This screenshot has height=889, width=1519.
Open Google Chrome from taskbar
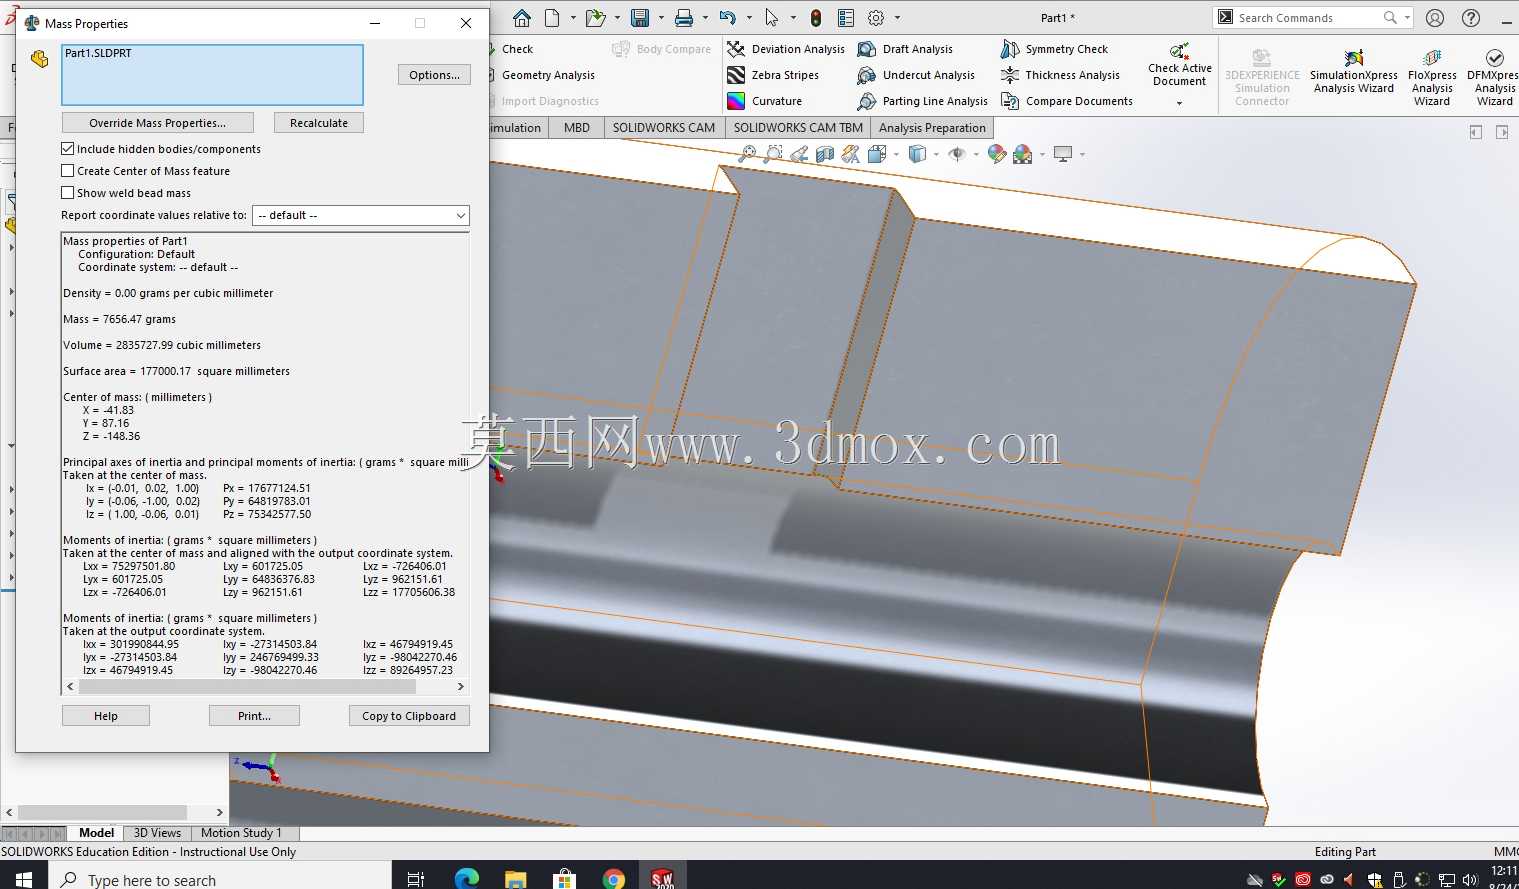pos(614,879)
